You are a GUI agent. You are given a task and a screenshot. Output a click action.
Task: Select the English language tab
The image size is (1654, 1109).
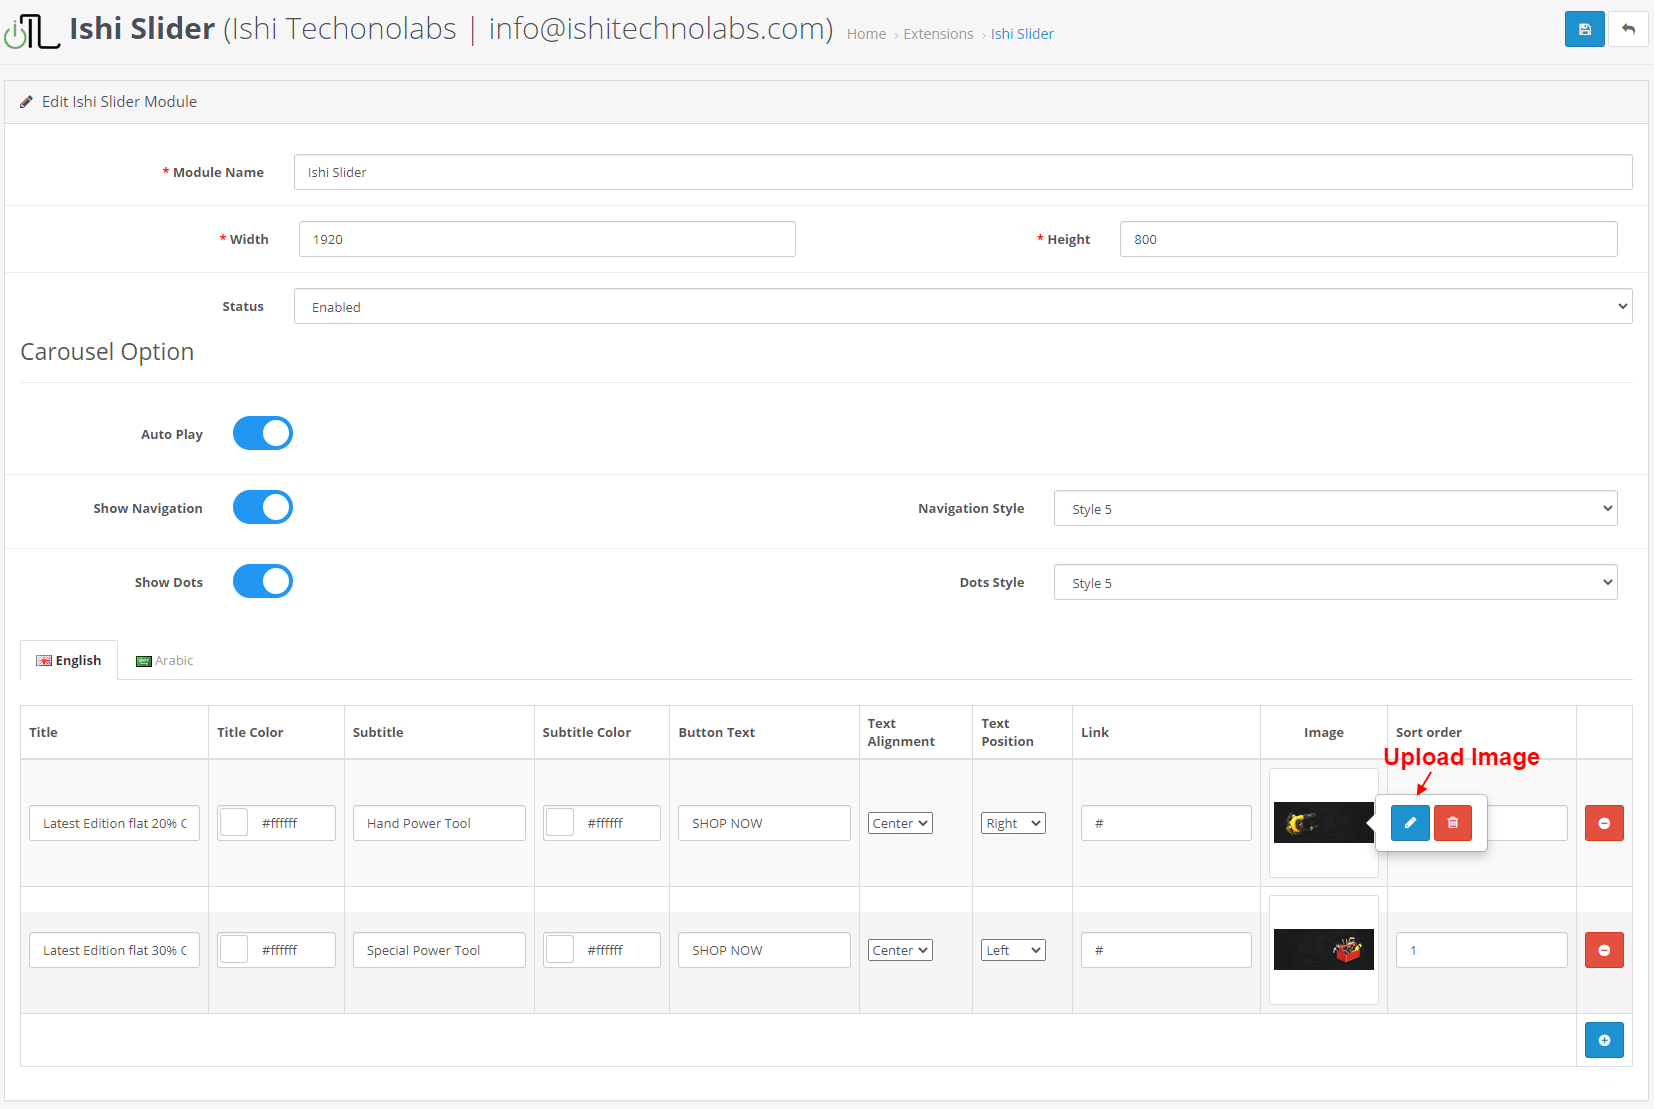click(x=69, y=661)
